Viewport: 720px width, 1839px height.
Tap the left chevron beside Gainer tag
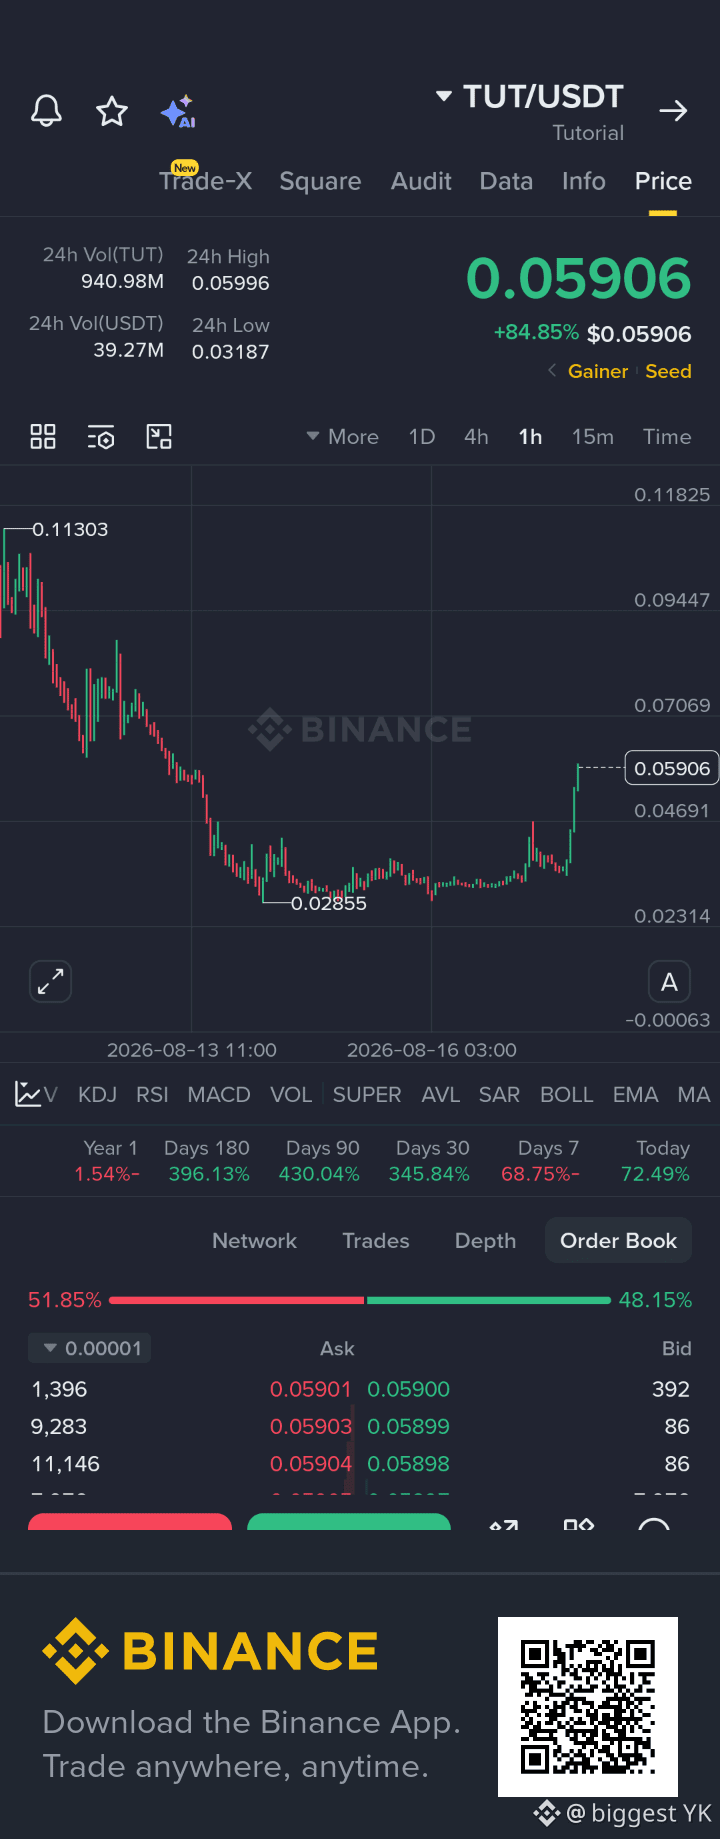[552, 371]
